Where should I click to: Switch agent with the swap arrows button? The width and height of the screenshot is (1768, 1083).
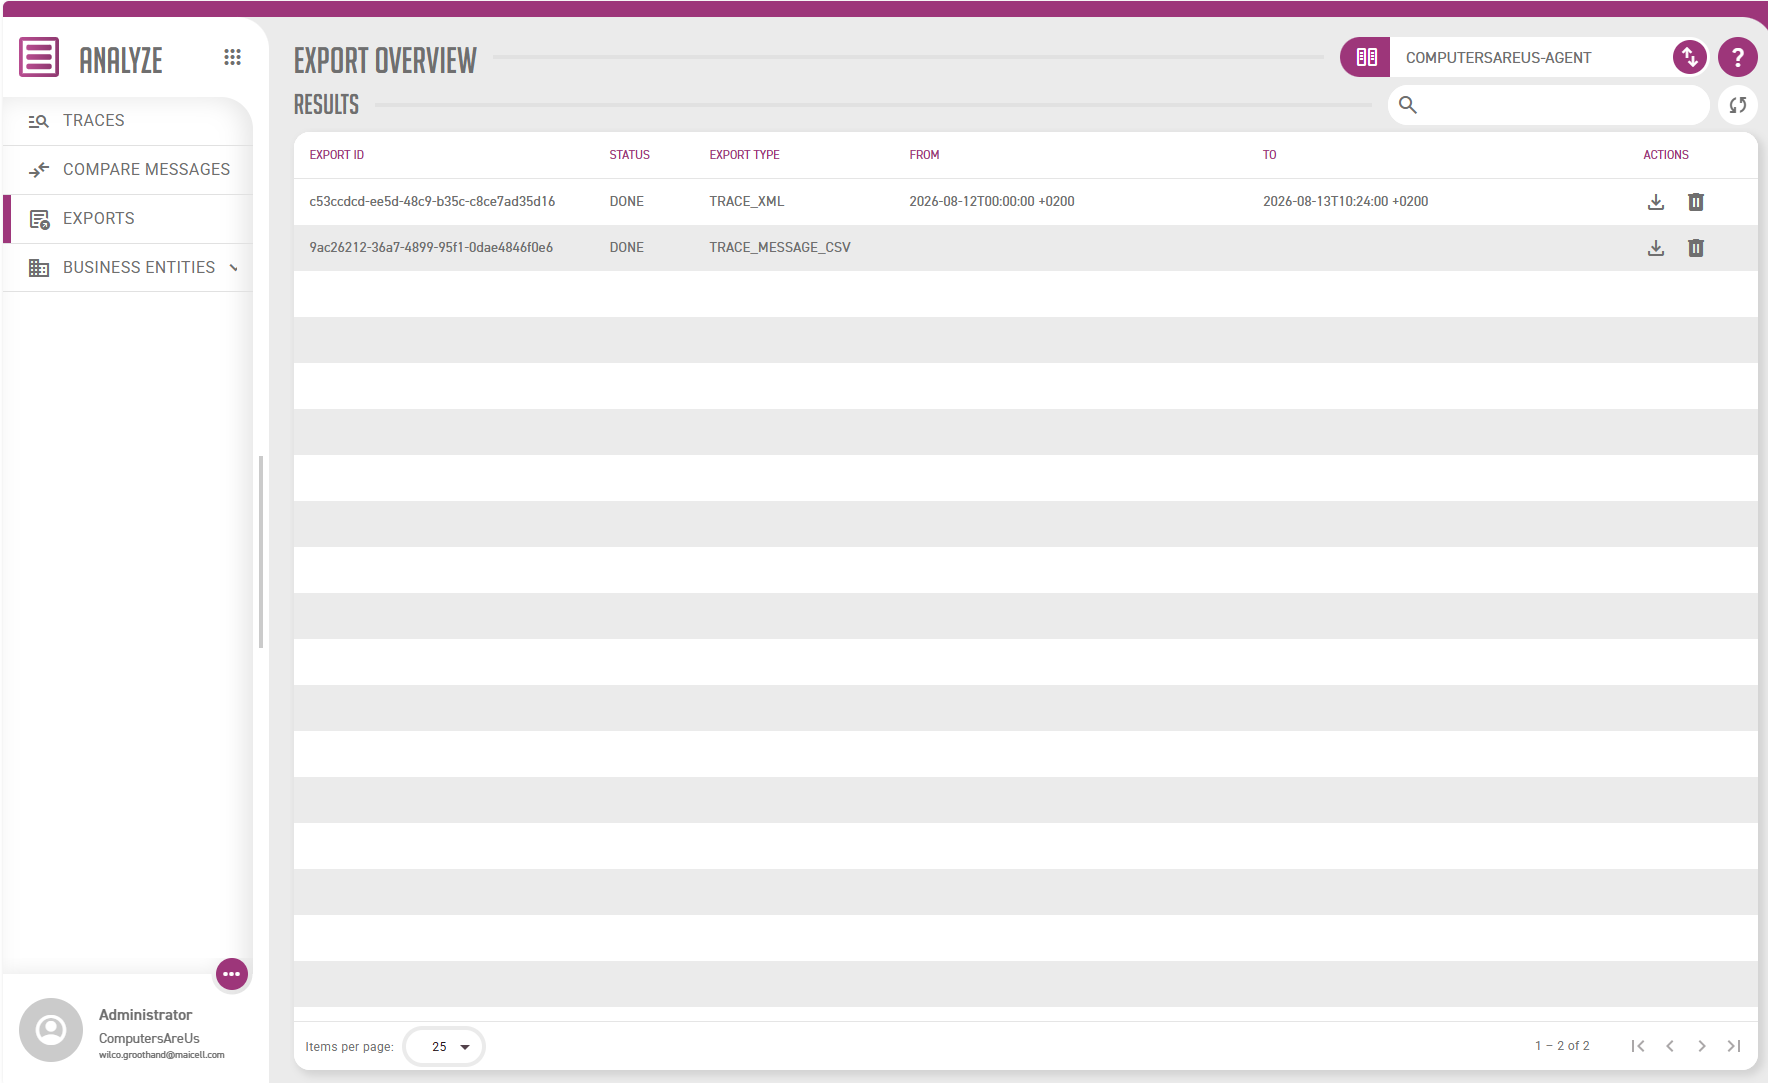[x=1689, y=57]
